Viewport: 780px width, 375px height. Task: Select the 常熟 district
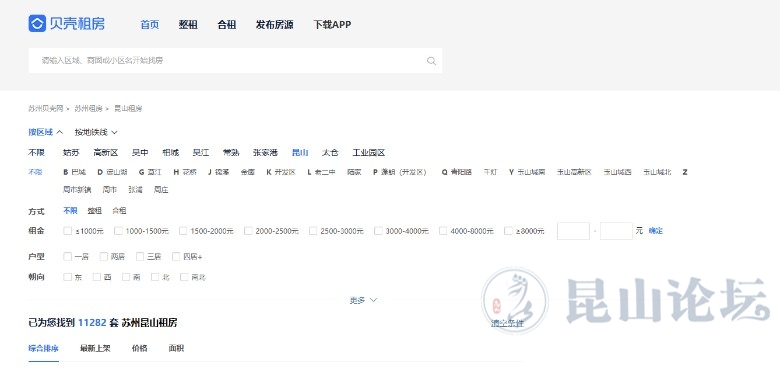tap(231, 153)
